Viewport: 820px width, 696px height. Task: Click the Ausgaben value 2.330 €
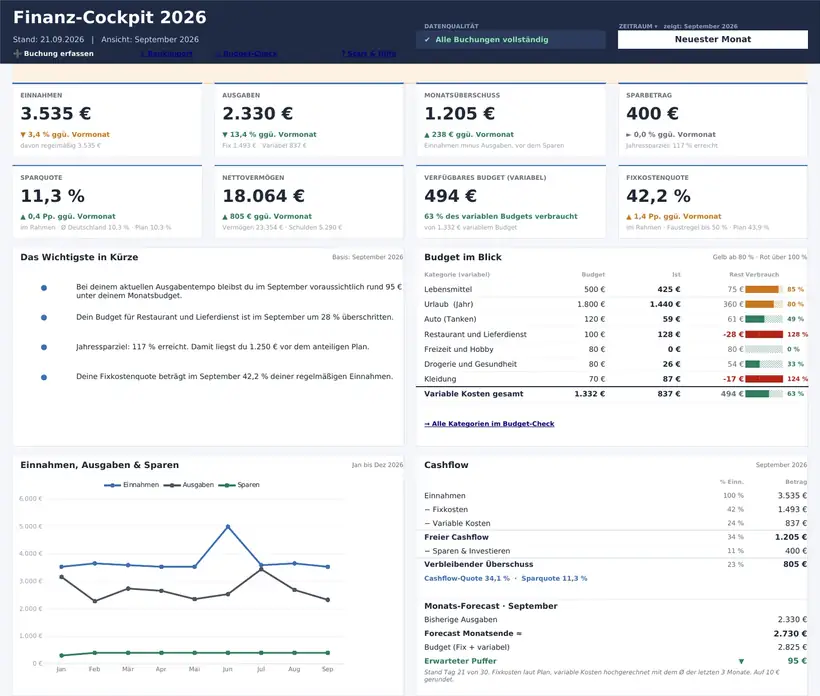point(257,113)
